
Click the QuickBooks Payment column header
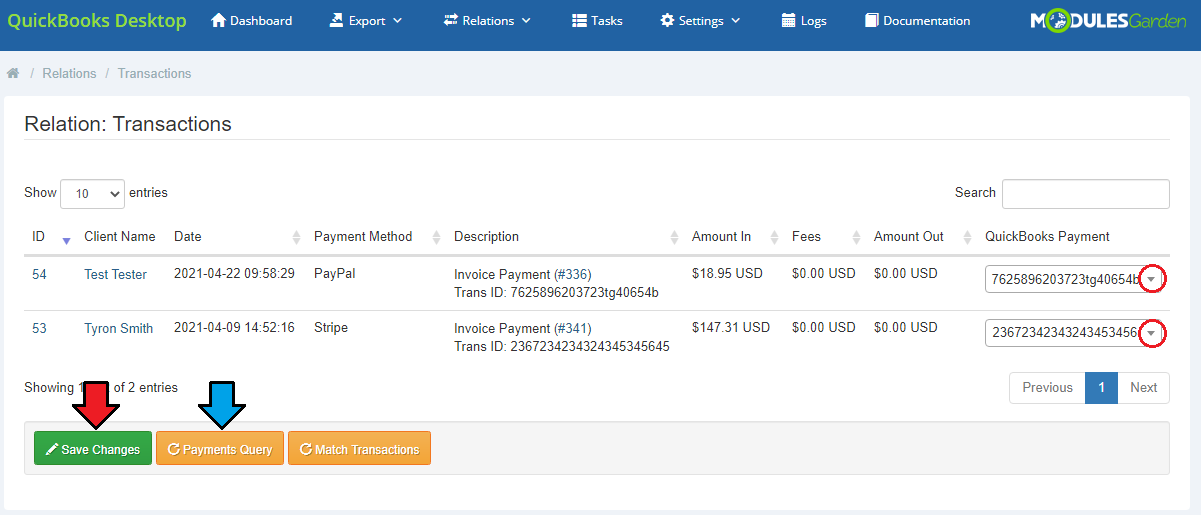click(x=1047, y=237)
